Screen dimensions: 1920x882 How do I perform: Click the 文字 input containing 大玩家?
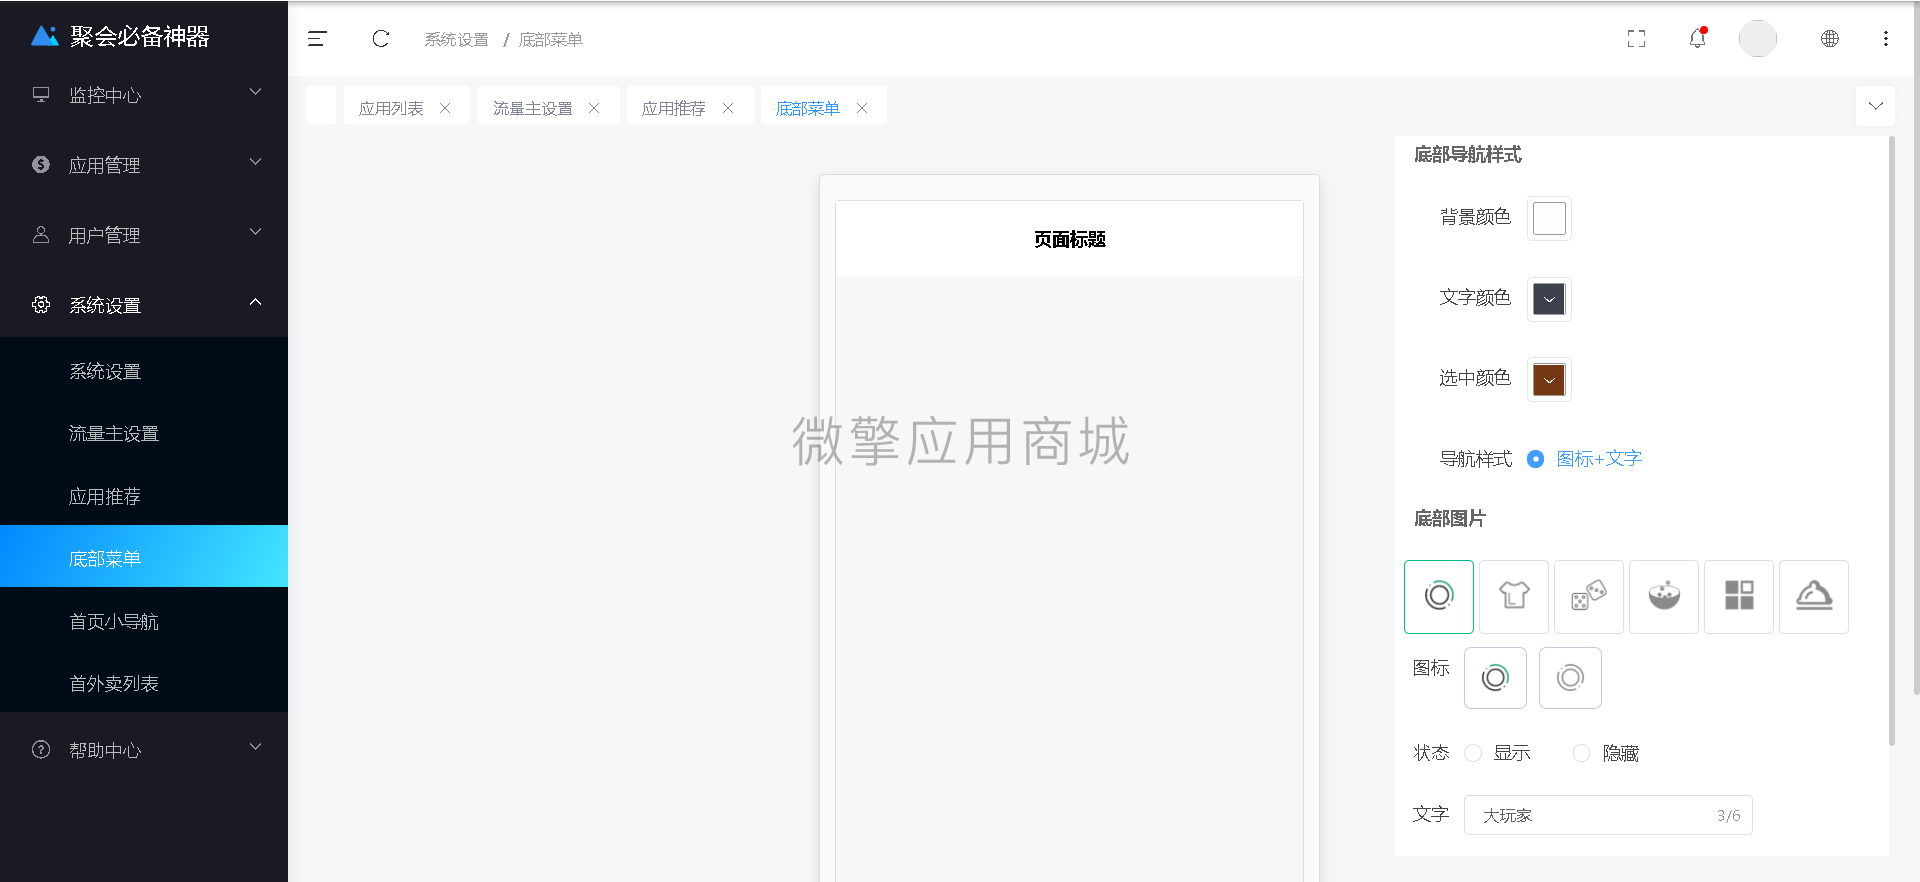[x=1608, y=815]
